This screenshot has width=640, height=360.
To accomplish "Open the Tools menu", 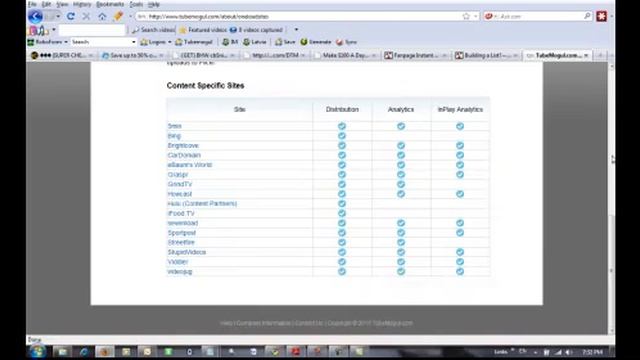I will tap(136, 4).
